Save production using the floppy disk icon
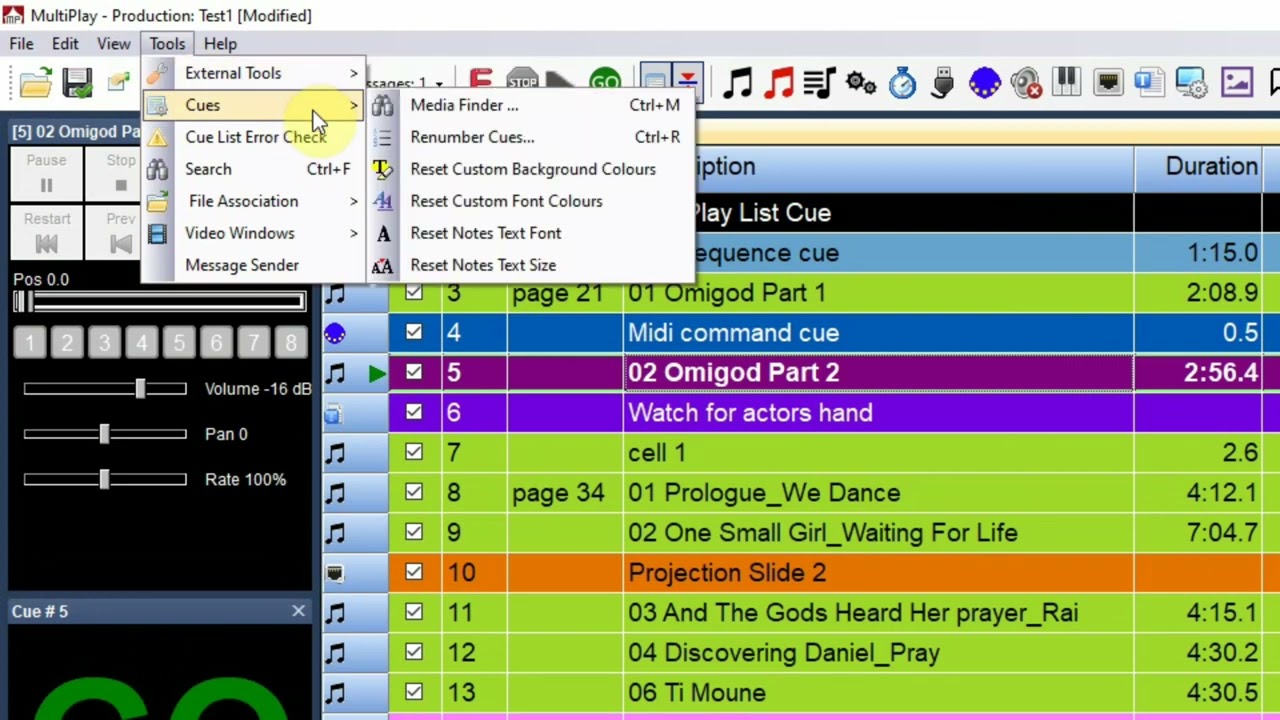This screenshot has height=720, width=1280. (77, 83)
